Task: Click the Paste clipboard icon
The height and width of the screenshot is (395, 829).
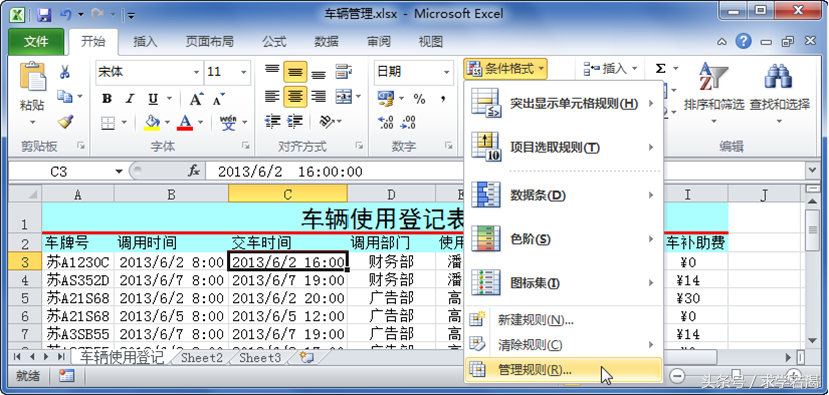Action: 32,77
